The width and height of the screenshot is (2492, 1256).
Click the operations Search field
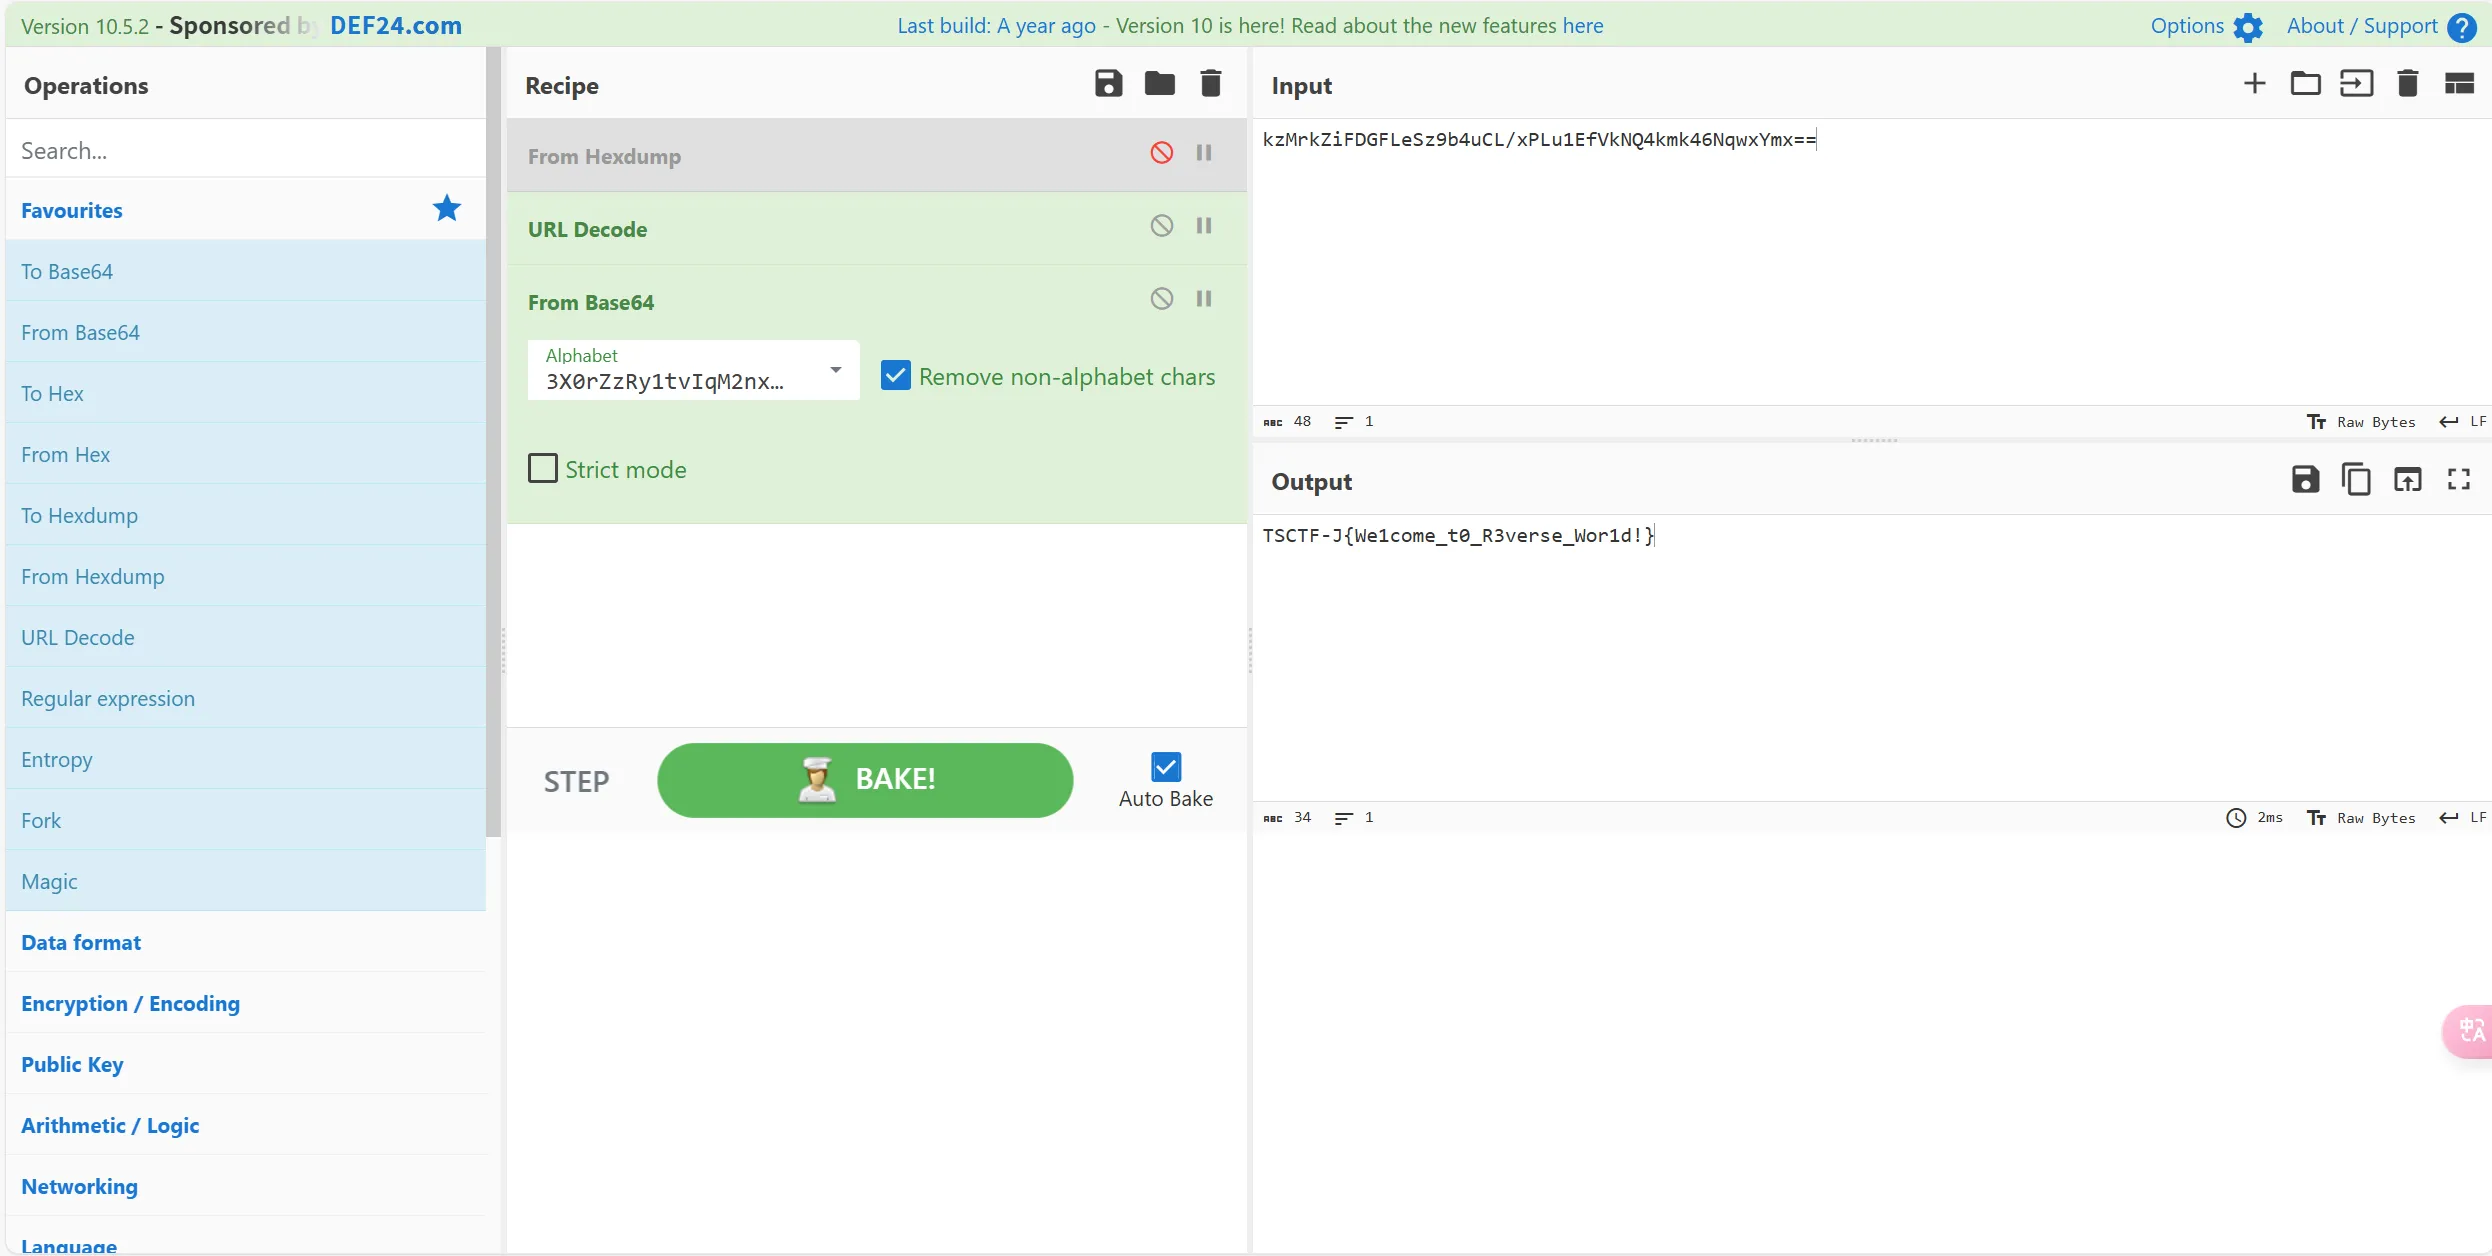coord(245,150)
